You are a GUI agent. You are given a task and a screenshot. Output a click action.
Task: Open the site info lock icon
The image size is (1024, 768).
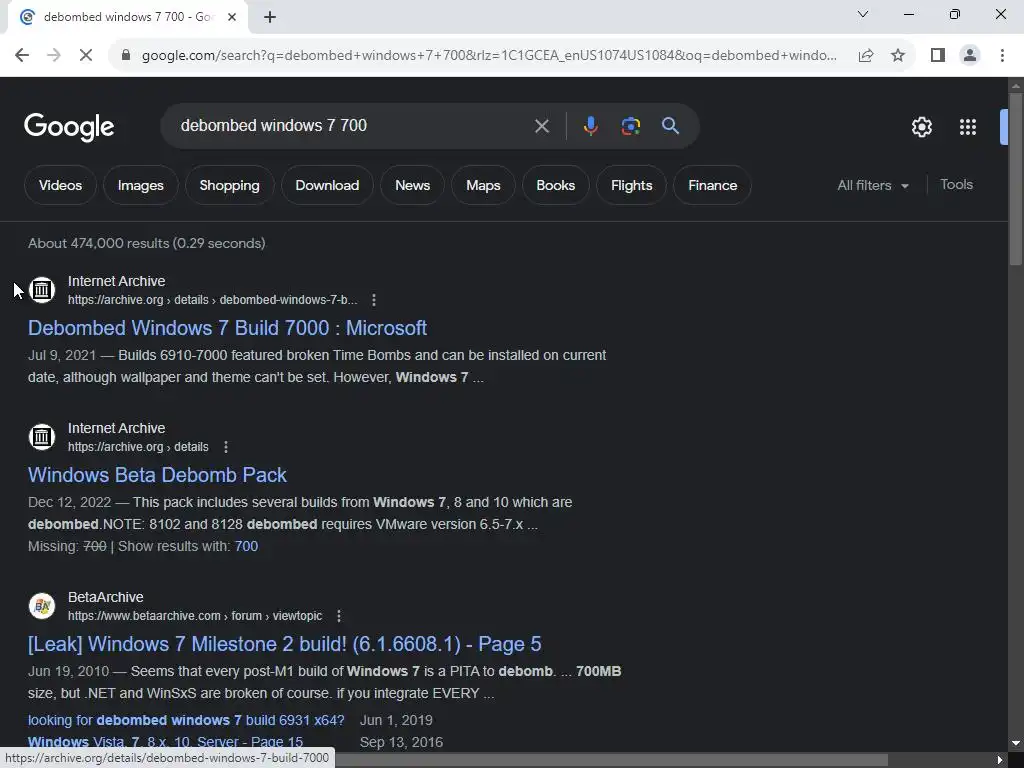[x=126, y=55]
